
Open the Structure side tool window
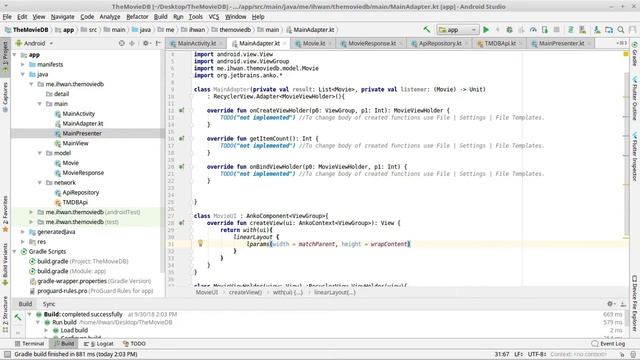(5, 313)
